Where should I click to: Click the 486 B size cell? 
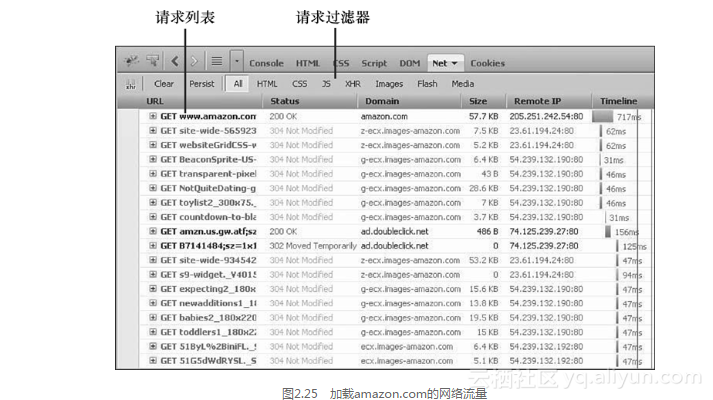tap(487, 231)
